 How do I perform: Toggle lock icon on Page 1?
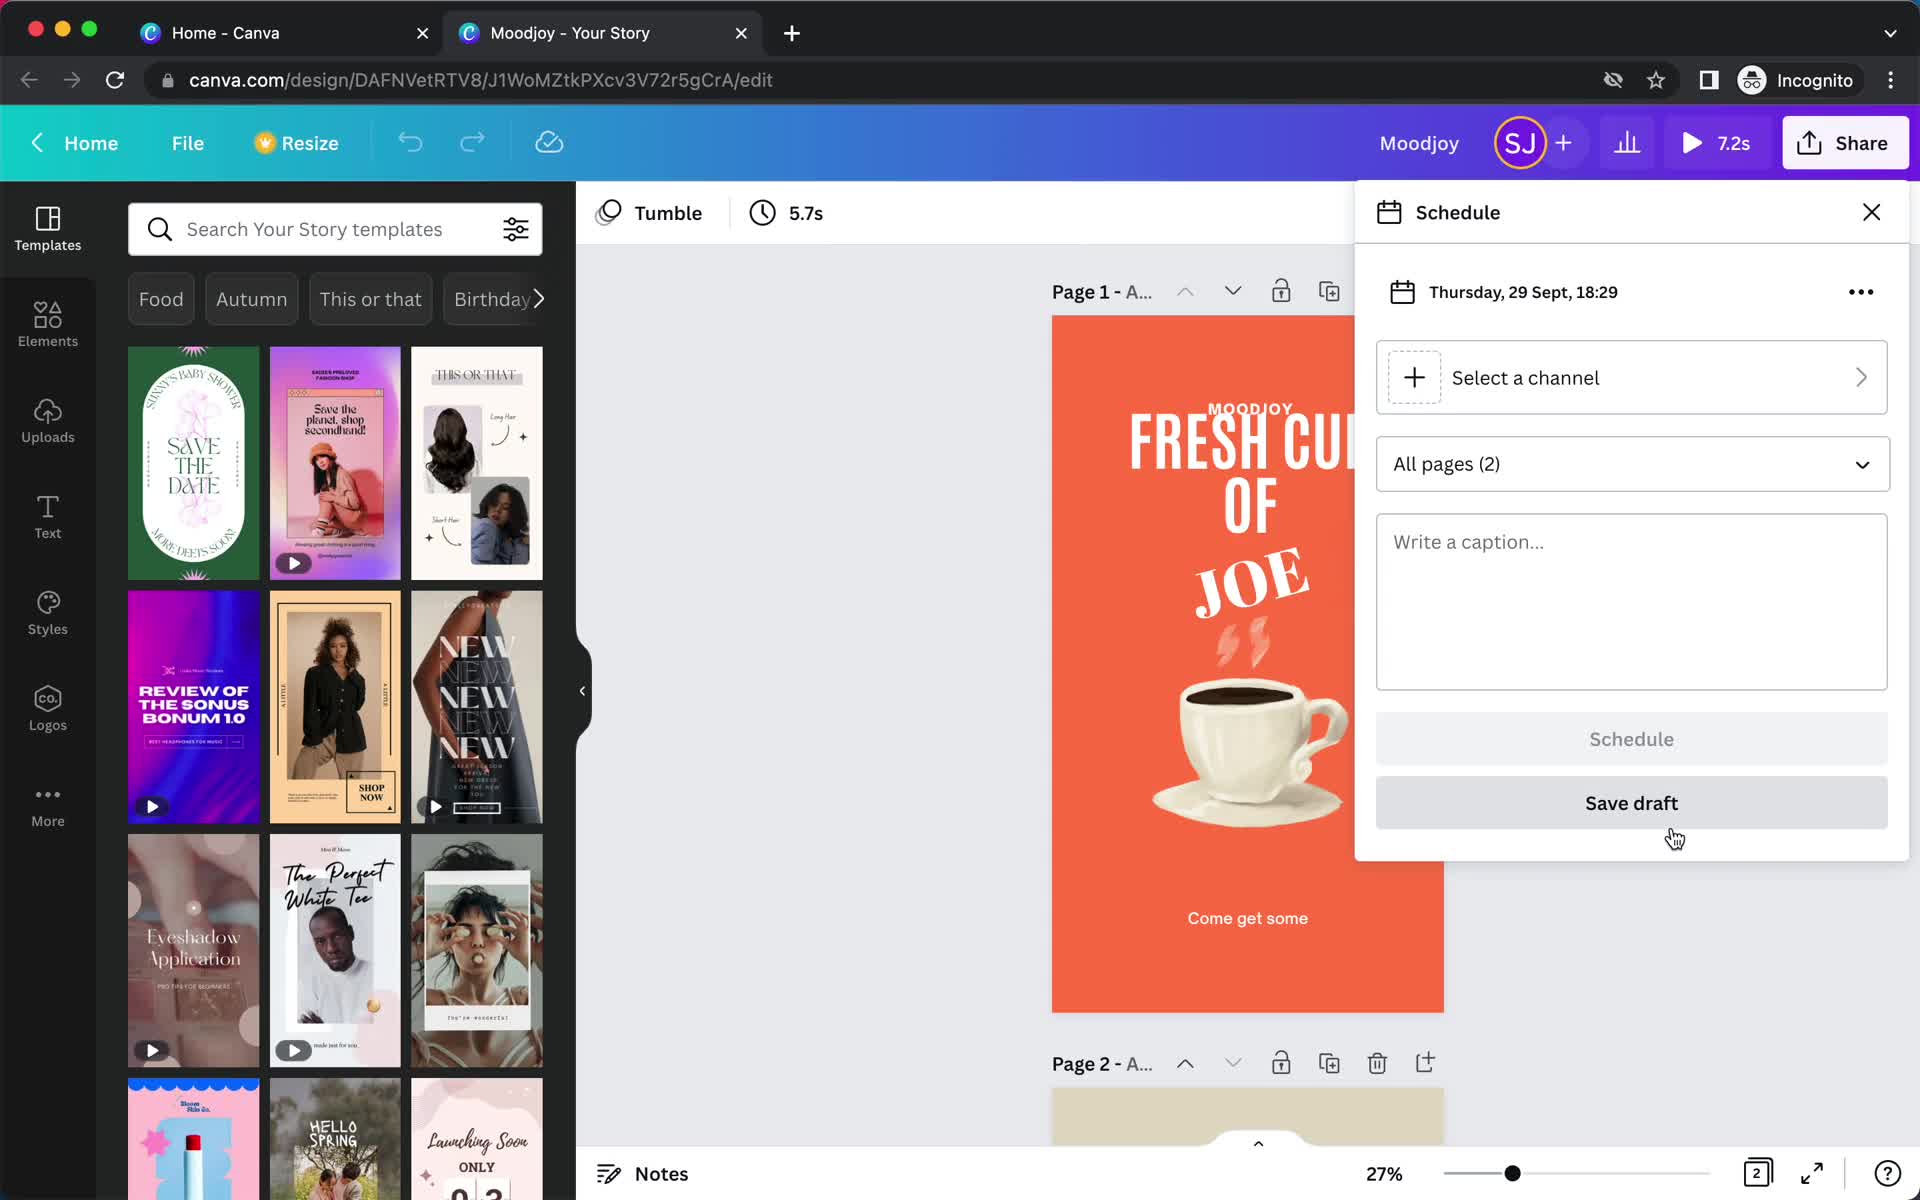pos(1281,290)
